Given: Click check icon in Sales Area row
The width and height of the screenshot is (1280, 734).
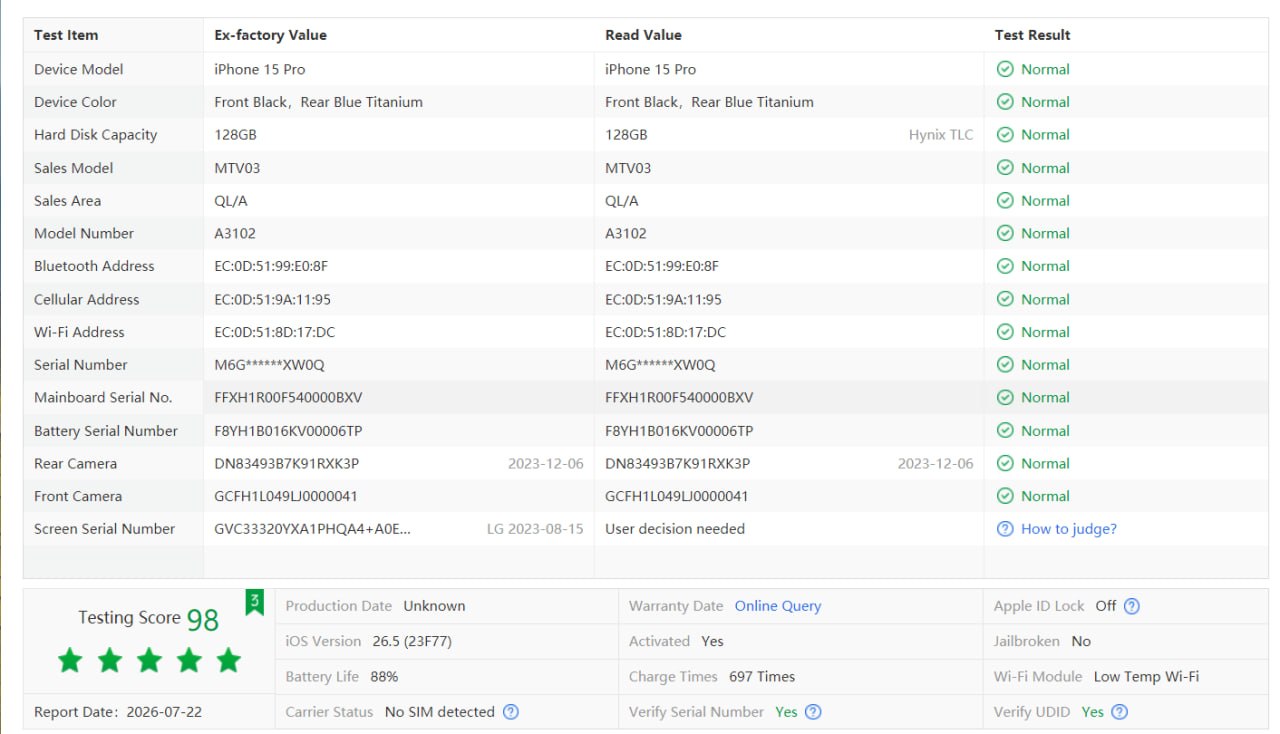Looking at the screenshot, I should (1005, 201).
